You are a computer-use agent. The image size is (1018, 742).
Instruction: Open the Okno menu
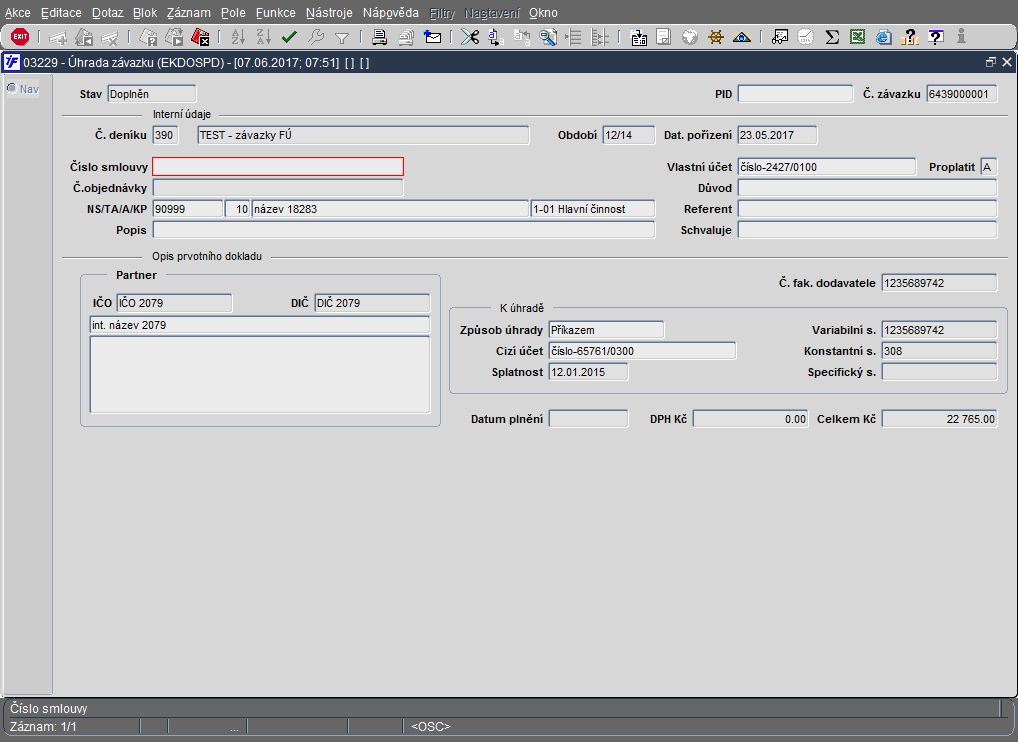543,13
